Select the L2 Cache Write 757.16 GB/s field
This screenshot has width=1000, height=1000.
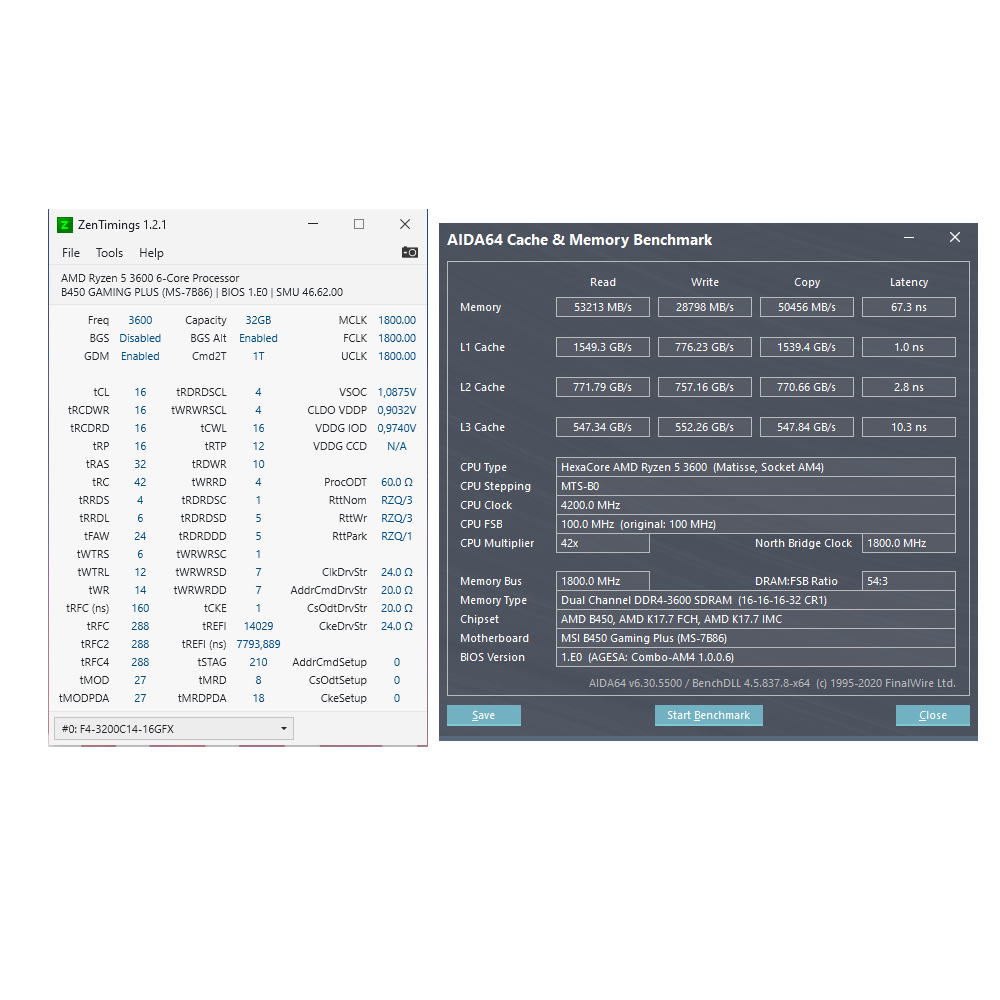click(705, 387)
